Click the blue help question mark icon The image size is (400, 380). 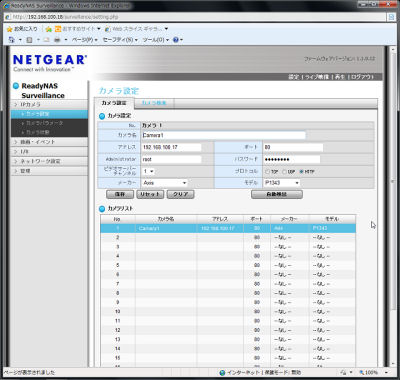point(176,40)
